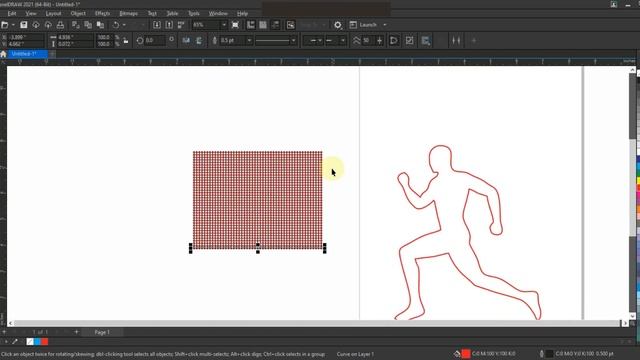Click the Wrap text icon

pos(425,40)
